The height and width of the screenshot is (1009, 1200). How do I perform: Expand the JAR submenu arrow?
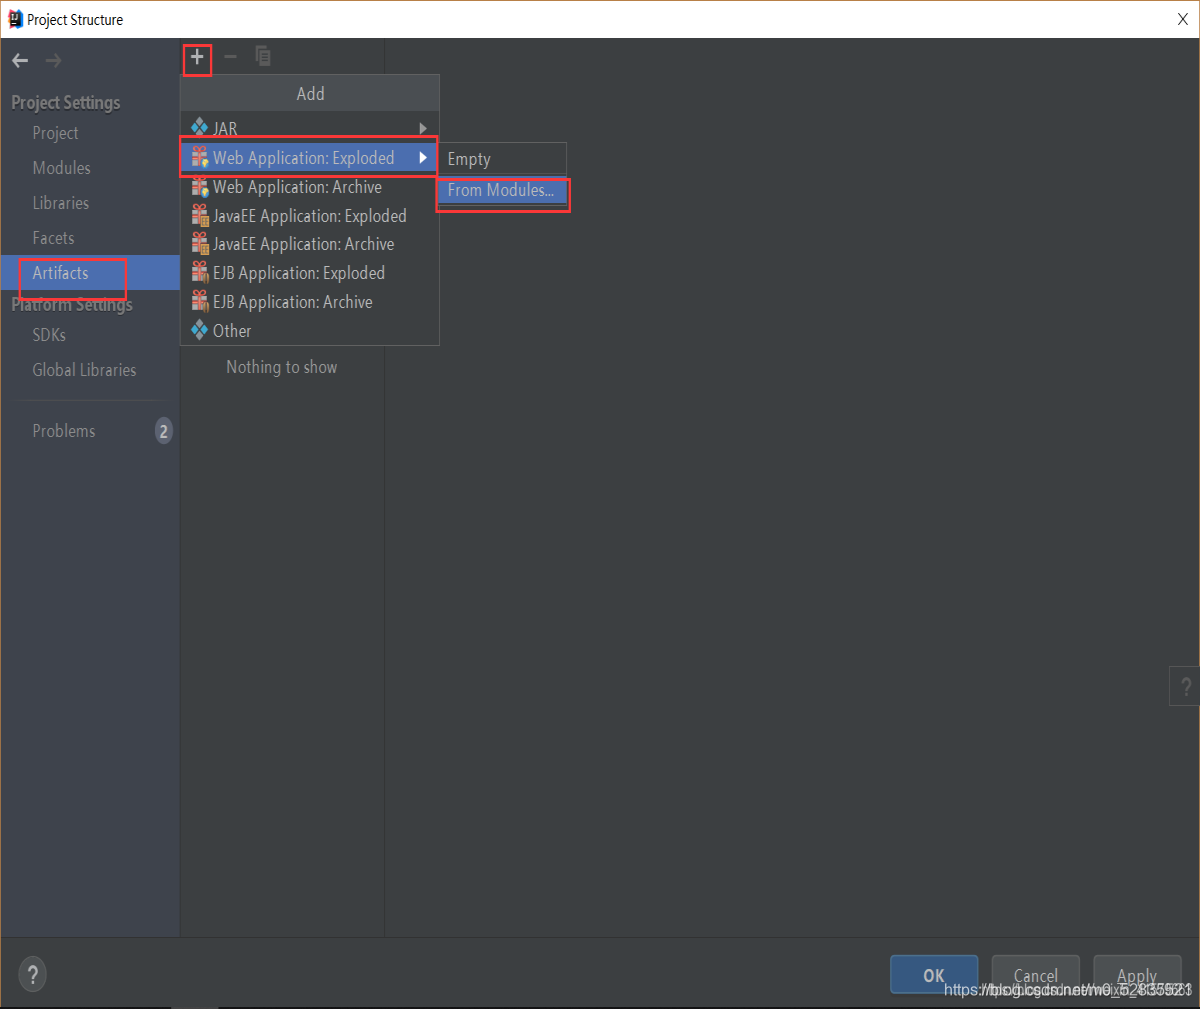tap(423, 128)
